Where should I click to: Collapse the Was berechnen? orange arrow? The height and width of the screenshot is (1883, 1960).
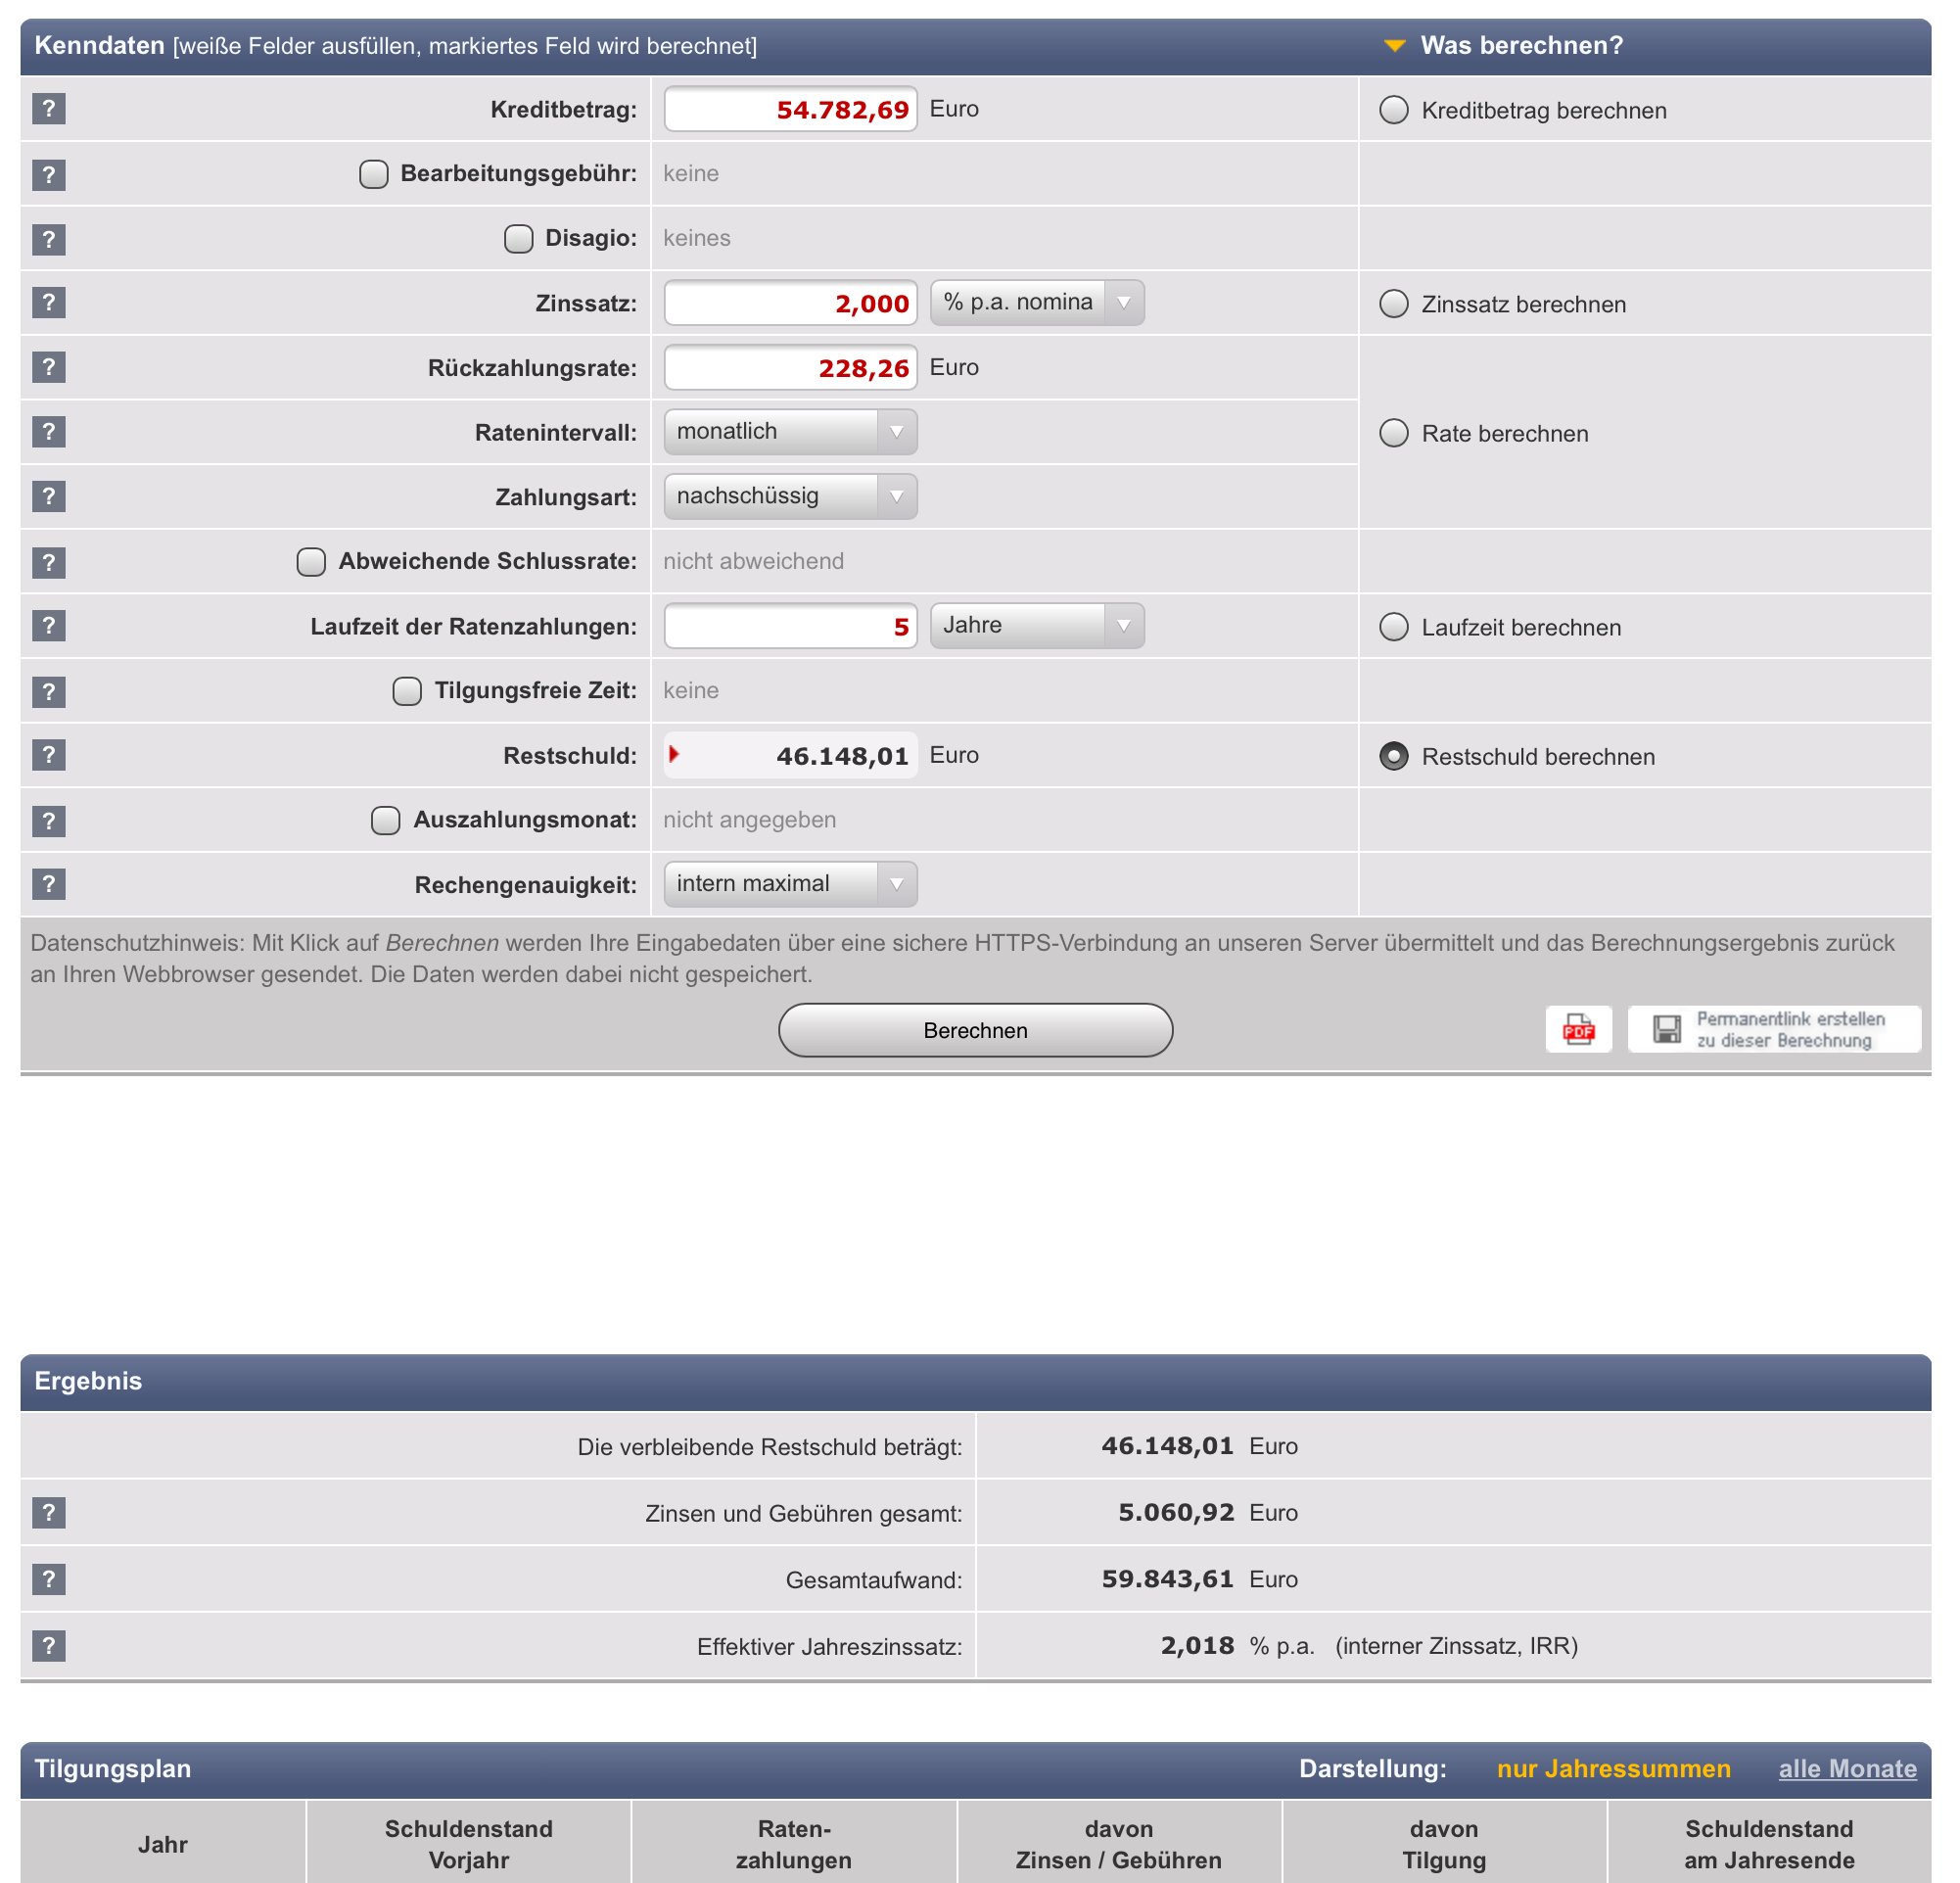click(x=1394, y=46)
